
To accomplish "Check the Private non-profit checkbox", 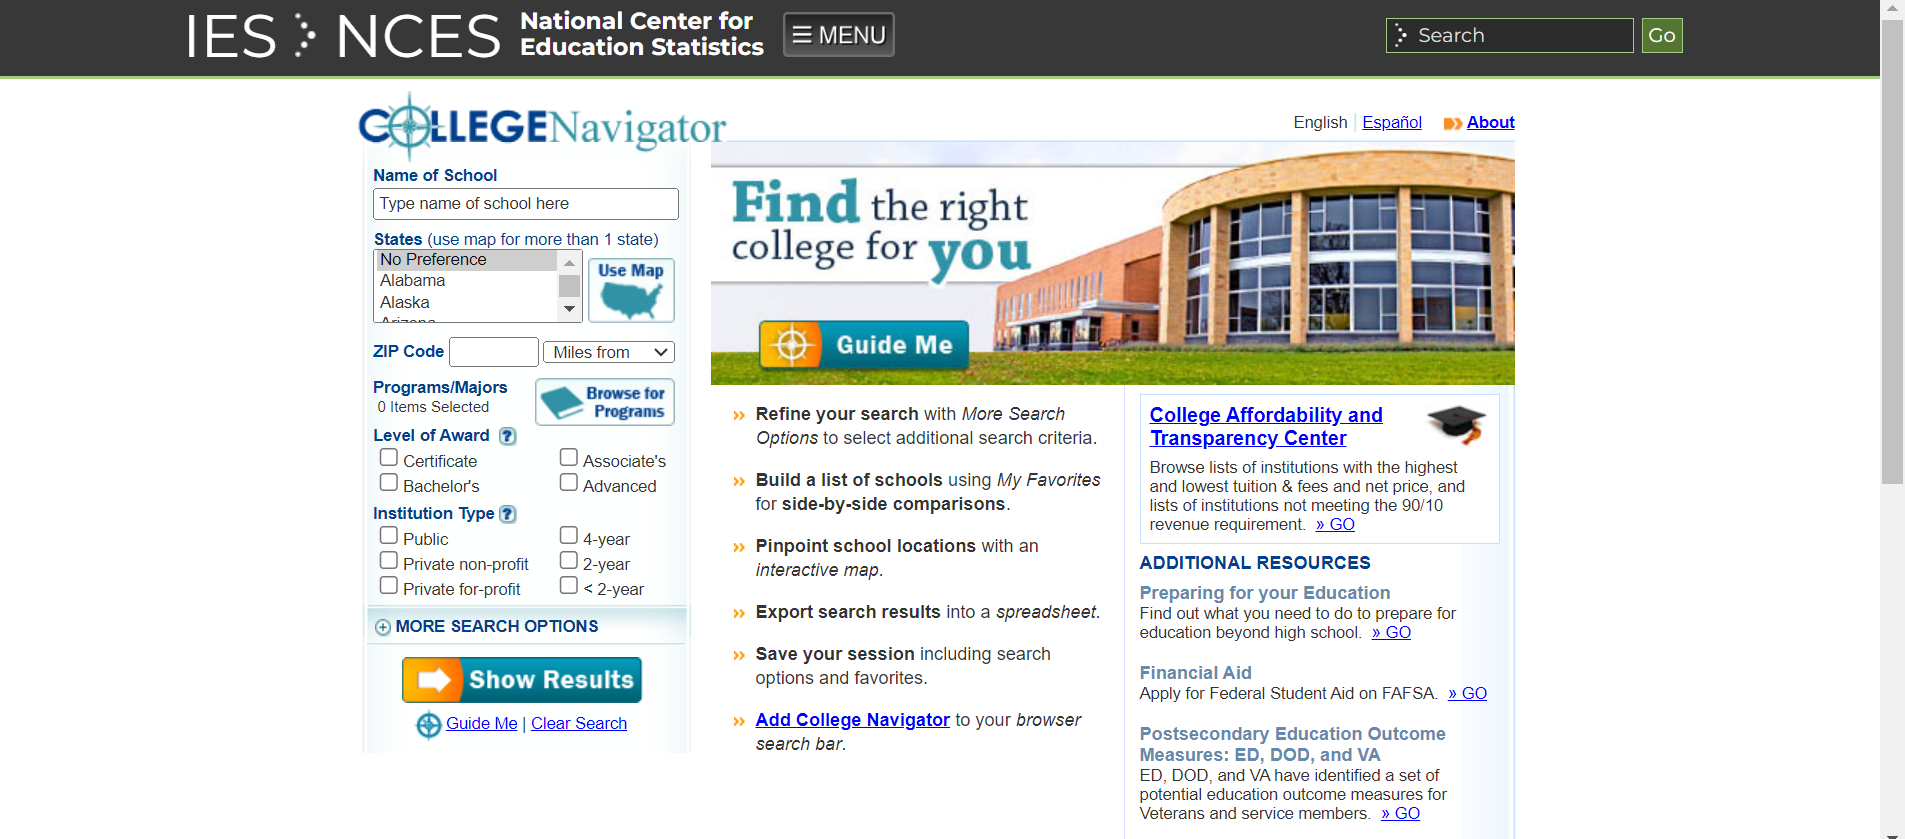I will pos(389,560).
